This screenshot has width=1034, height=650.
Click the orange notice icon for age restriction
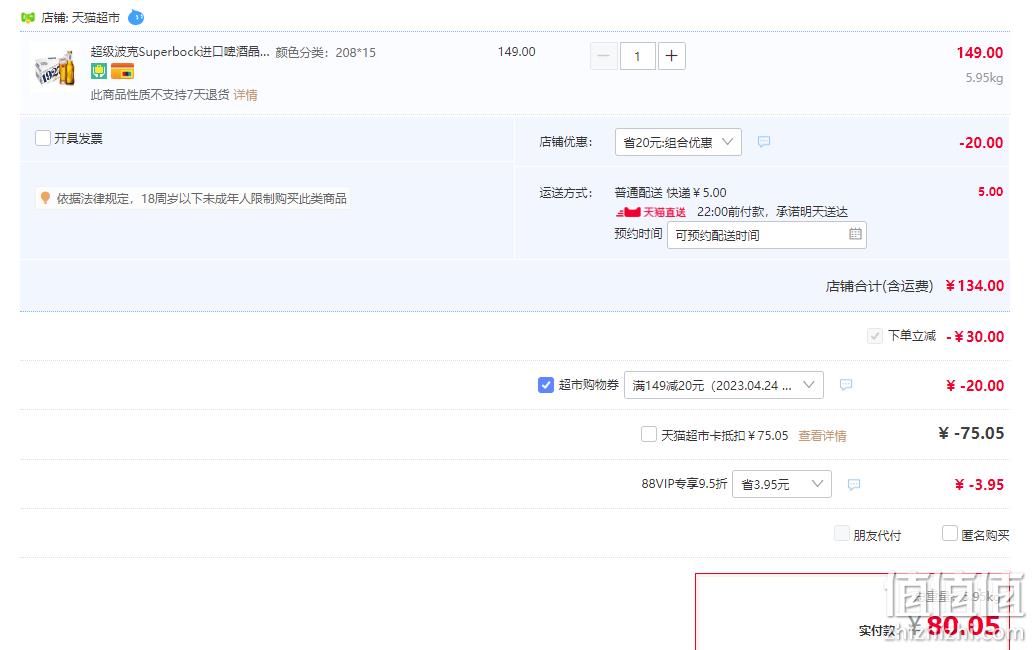pyautogui.click(x=46, y=198)
